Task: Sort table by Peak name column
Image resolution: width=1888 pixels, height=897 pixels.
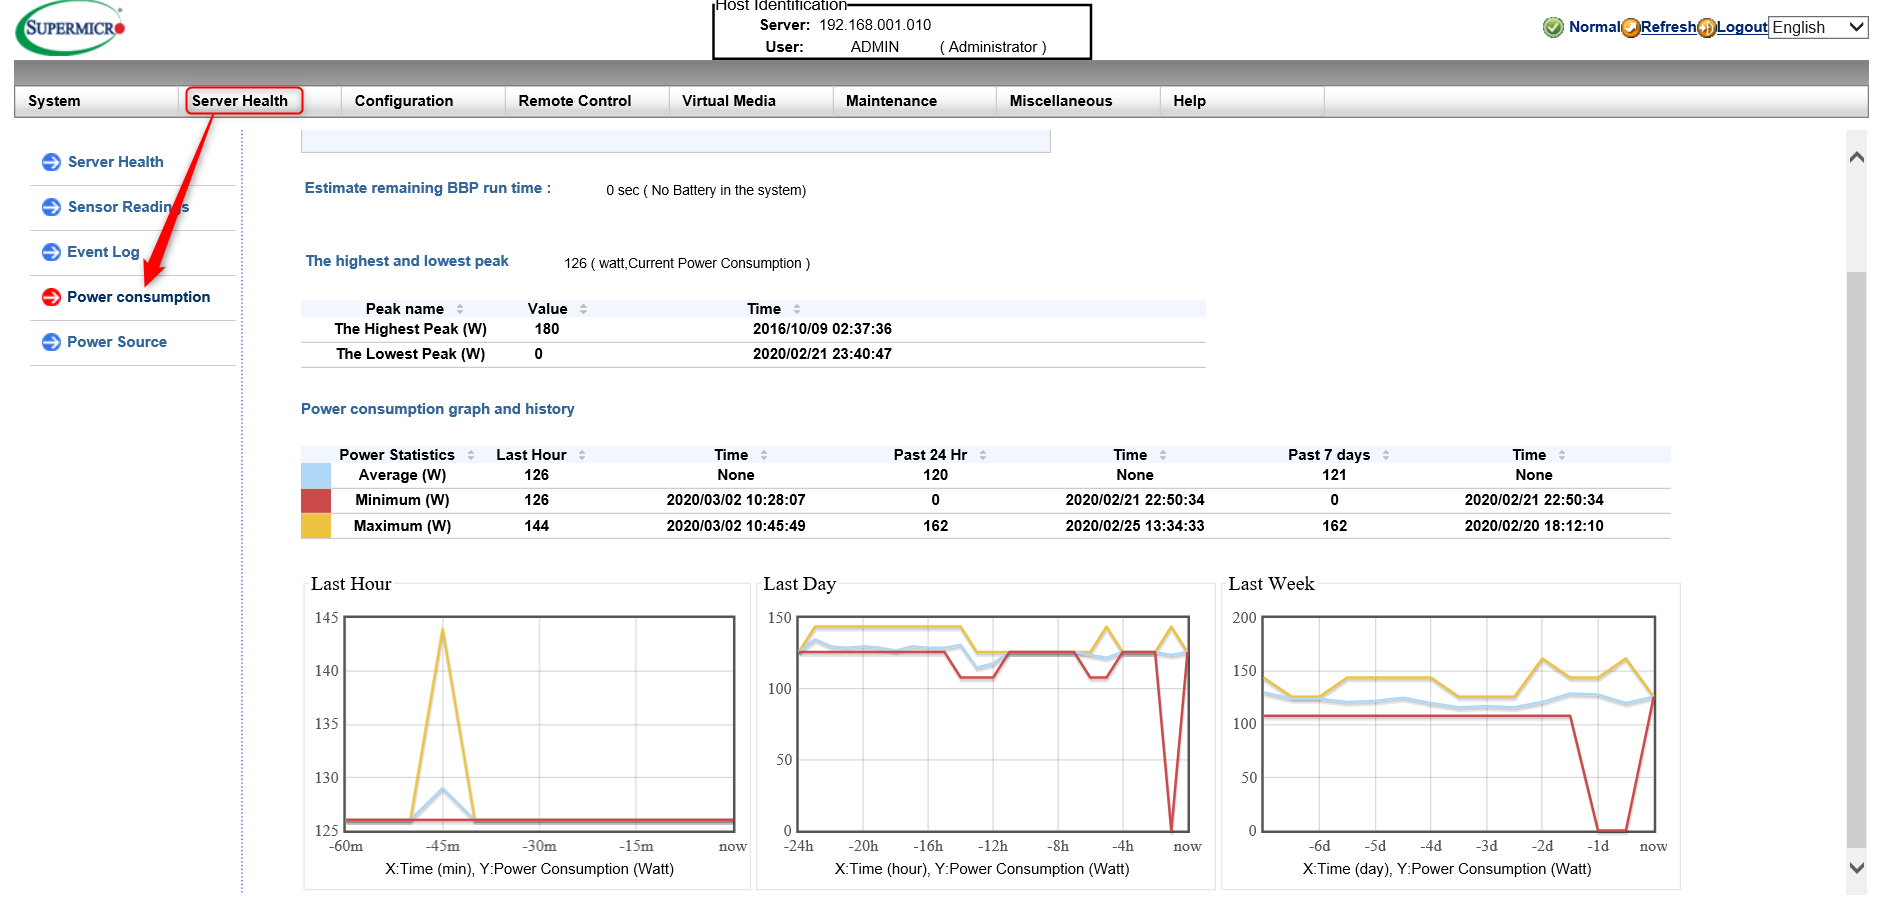Action: pos(460,309)
